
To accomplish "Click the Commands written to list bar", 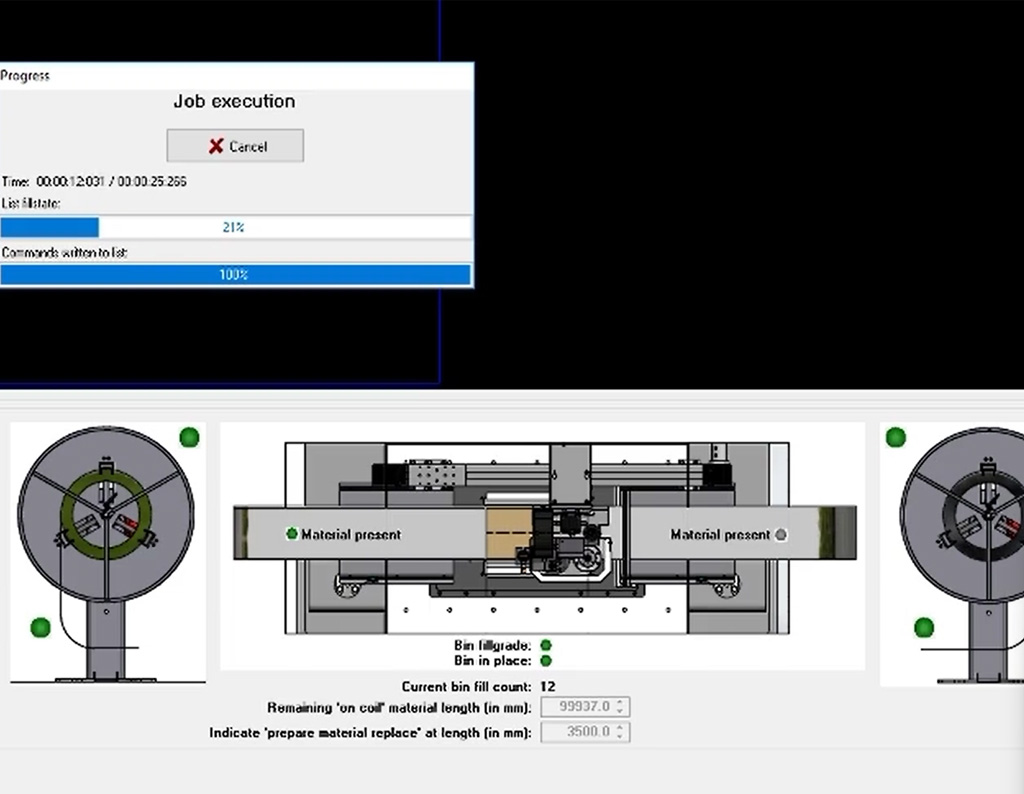I will (x=235, y=275).
